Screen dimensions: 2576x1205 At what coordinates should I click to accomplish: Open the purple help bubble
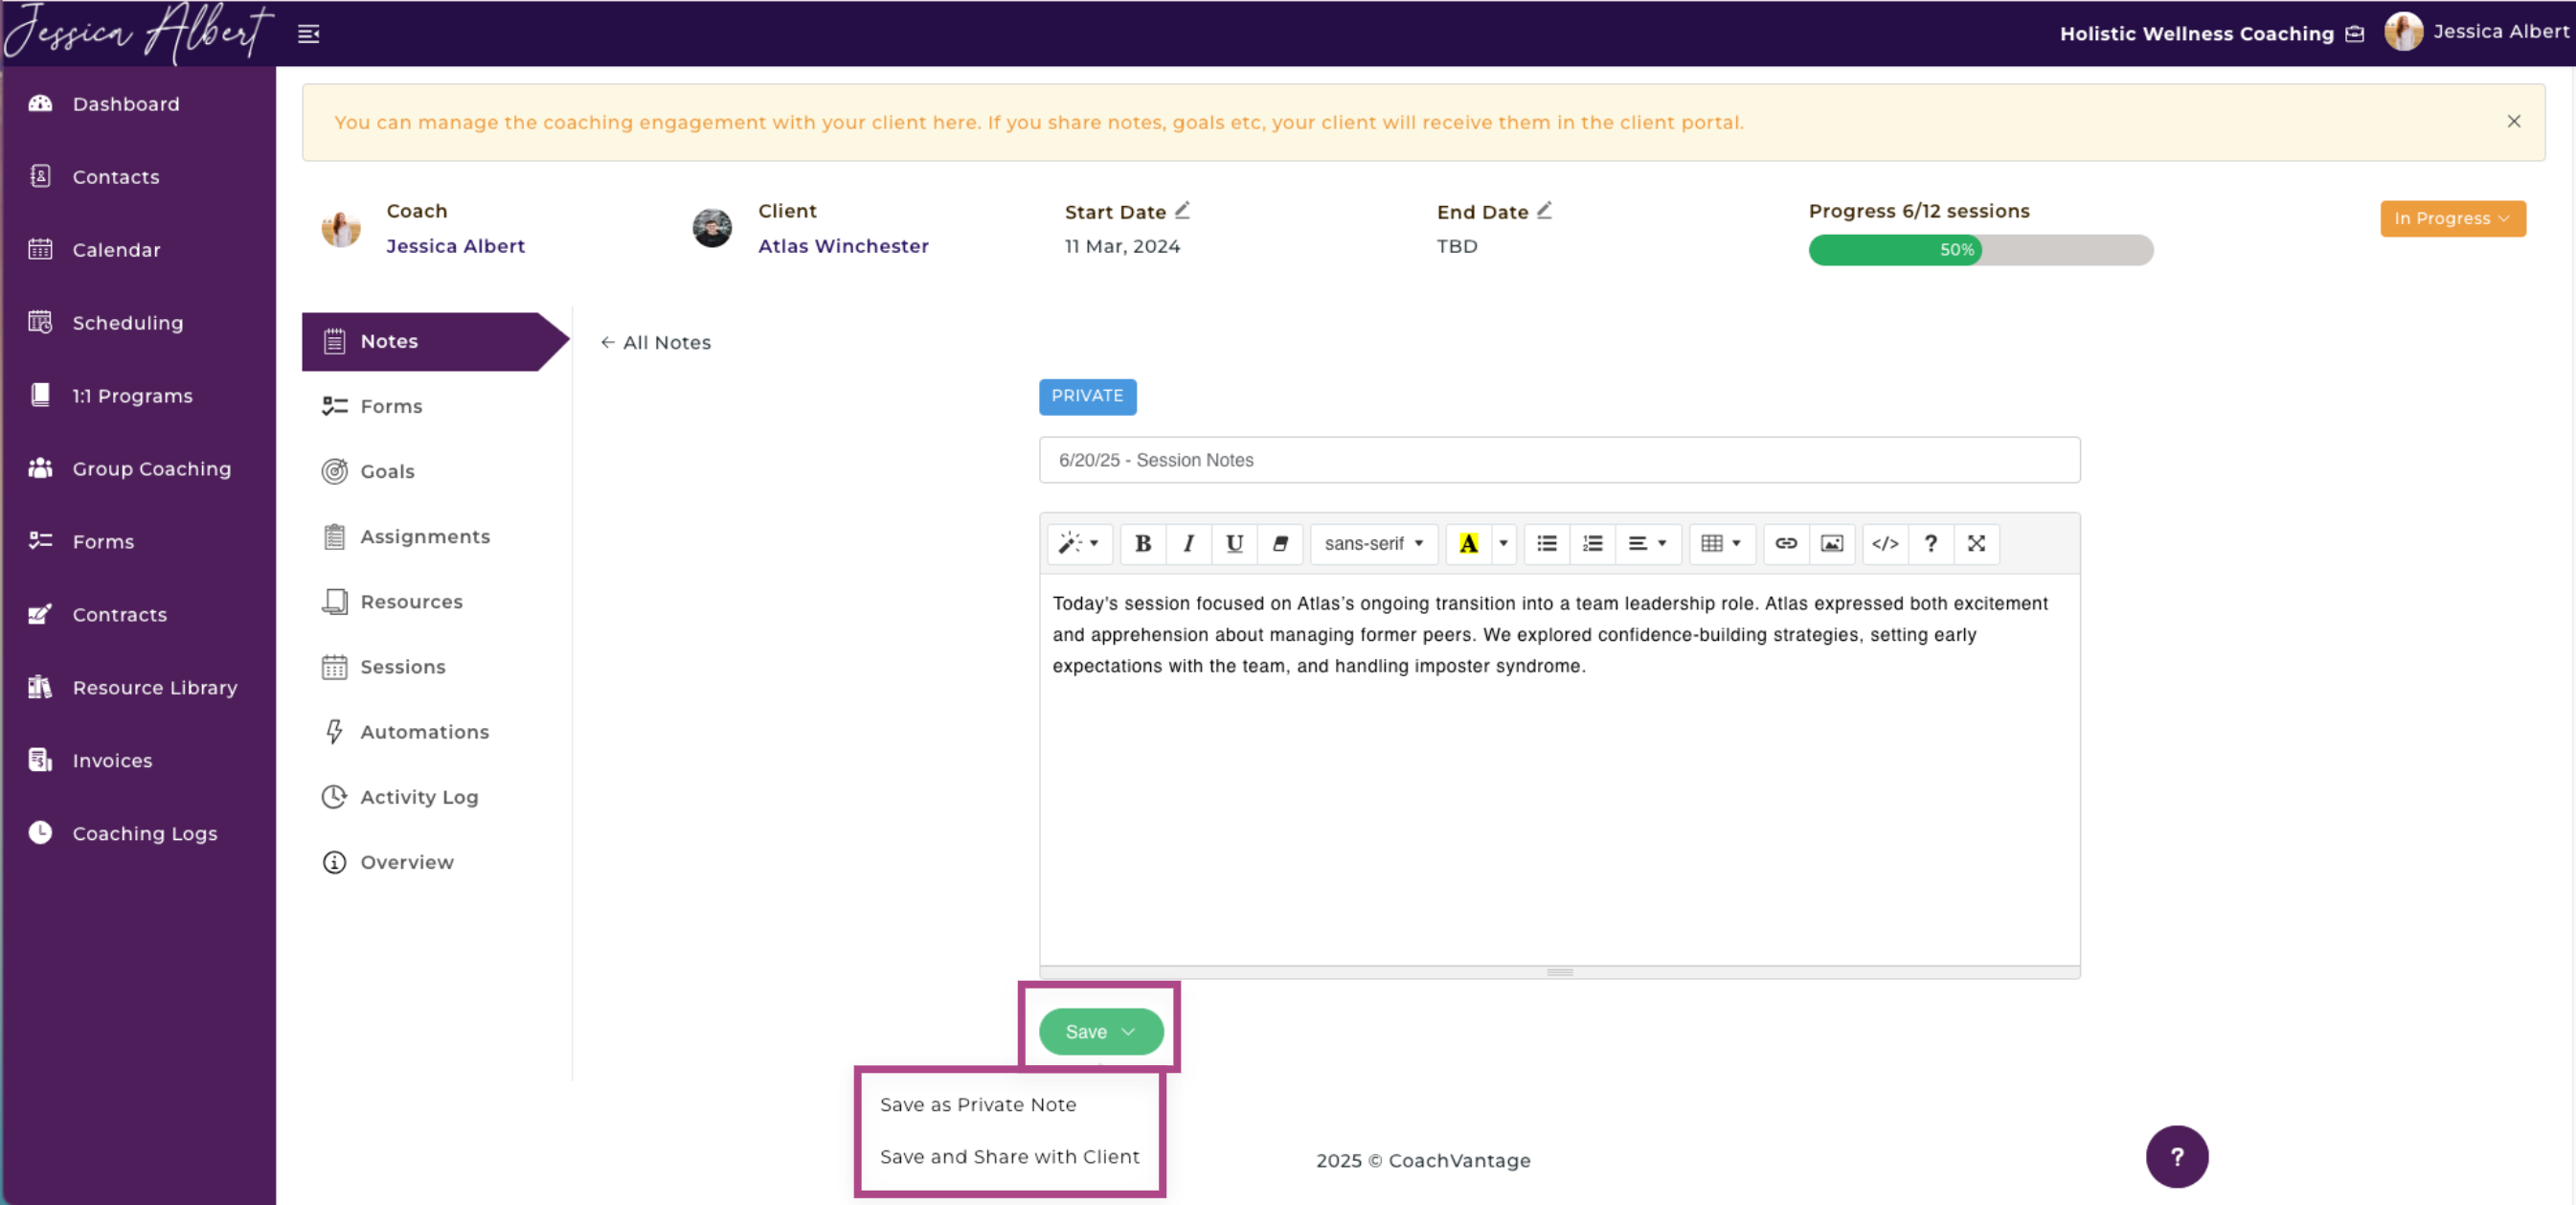pyautogui.click(x=2177, y=1157)
